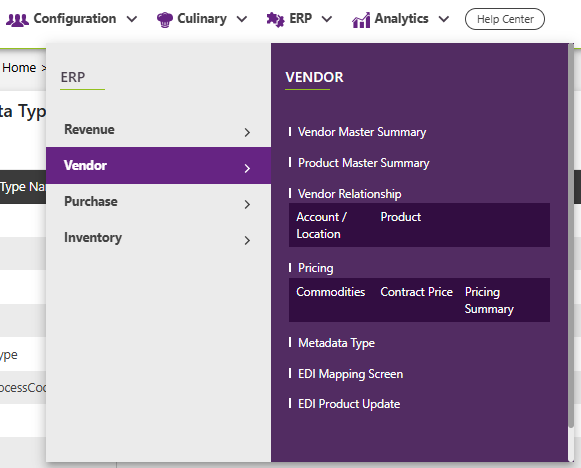Open the Help Center button
The image size is (581, 468).
pyautogui.click(x=505, y=19)
